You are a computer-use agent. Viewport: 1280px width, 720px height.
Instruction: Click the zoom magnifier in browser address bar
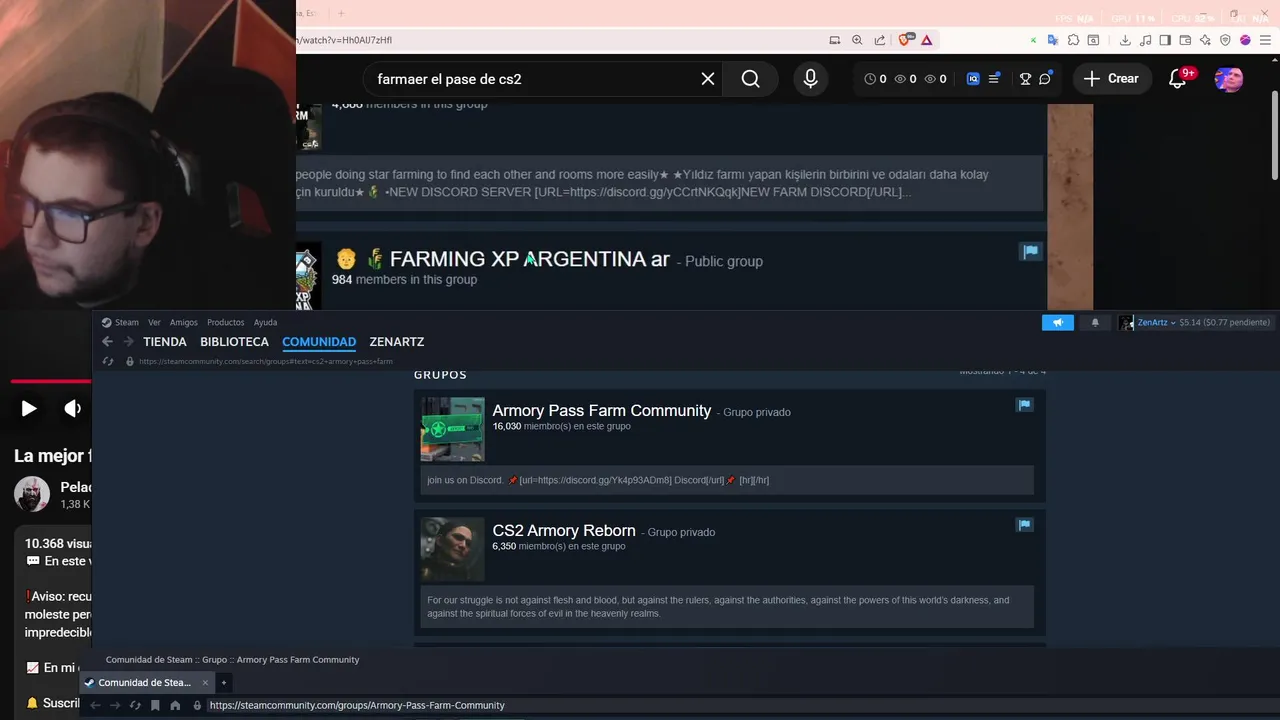point(857,40)
